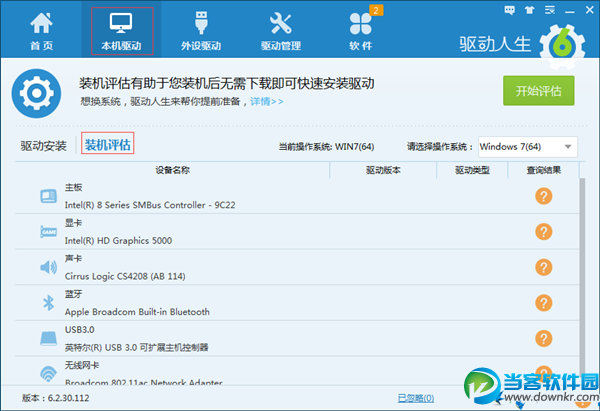Click the graphics card GAME icon
The height and width of the screenshot is (411, 600).
tap(49, 232)
